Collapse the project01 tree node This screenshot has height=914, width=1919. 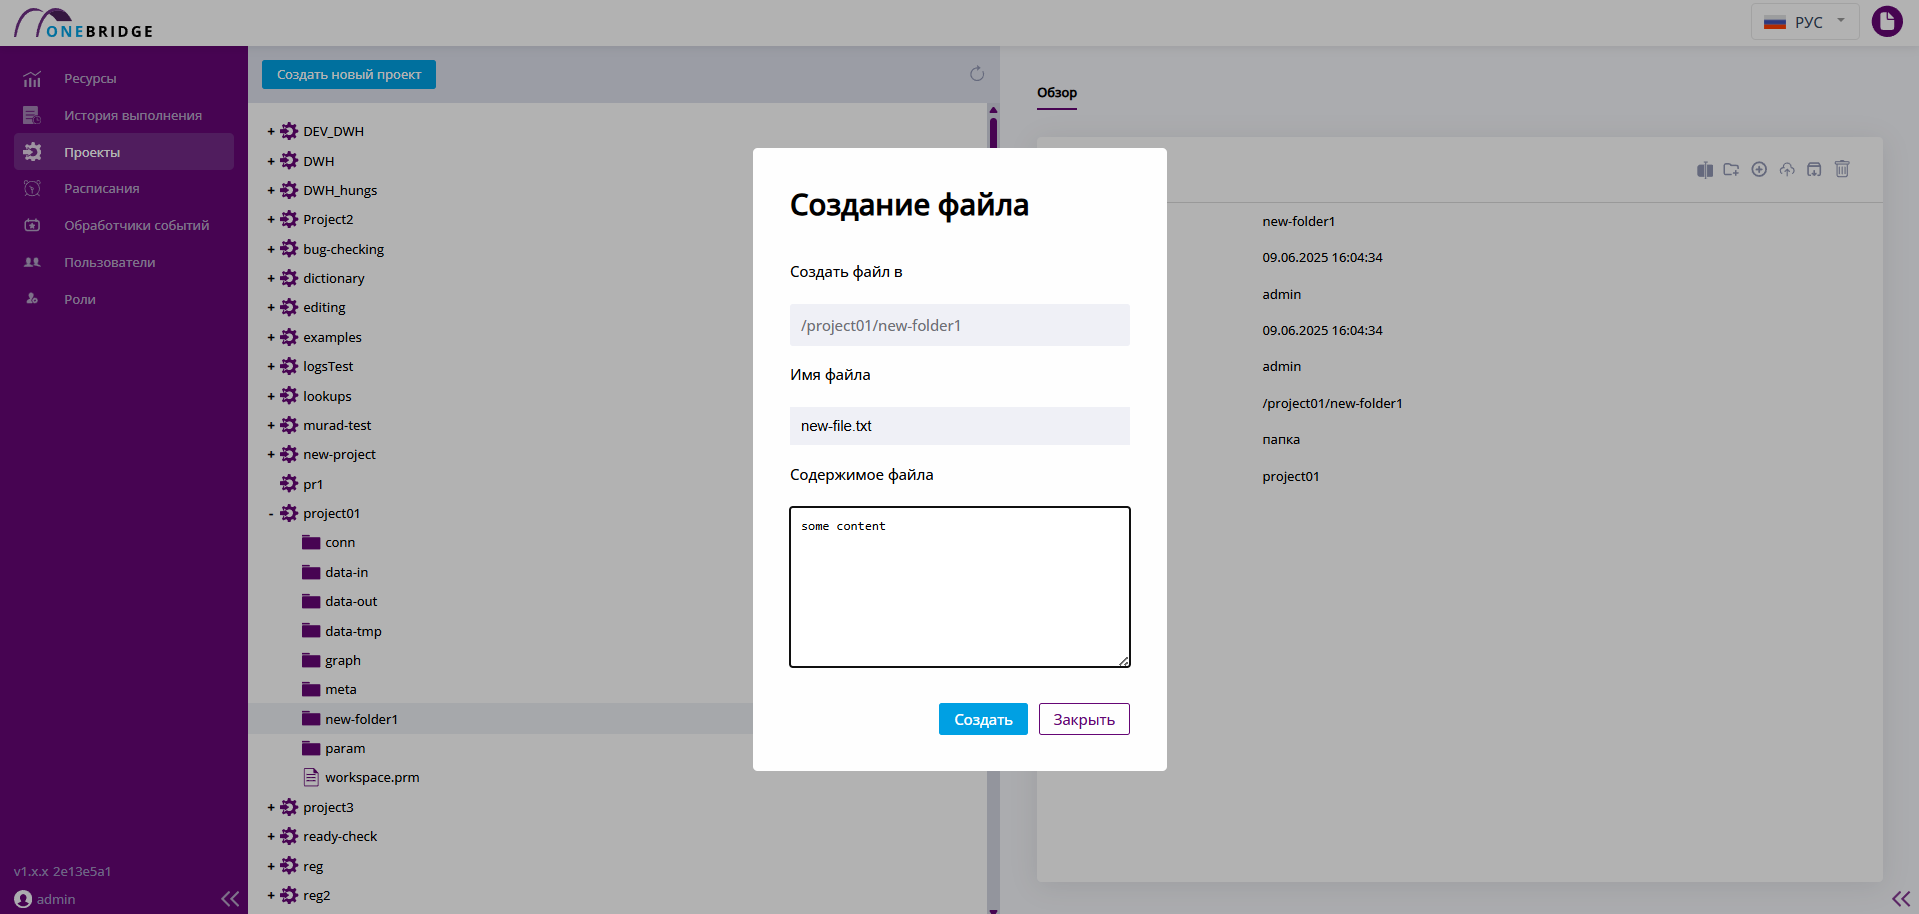pos(271,514)
